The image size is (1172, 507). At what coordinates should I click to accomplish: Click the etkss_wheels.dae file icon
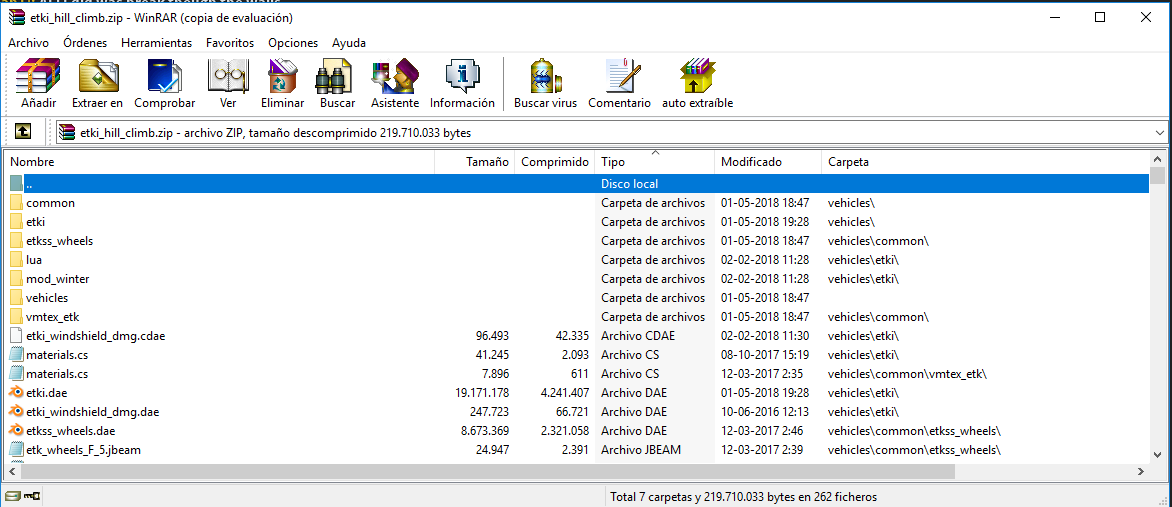(17, 431)
